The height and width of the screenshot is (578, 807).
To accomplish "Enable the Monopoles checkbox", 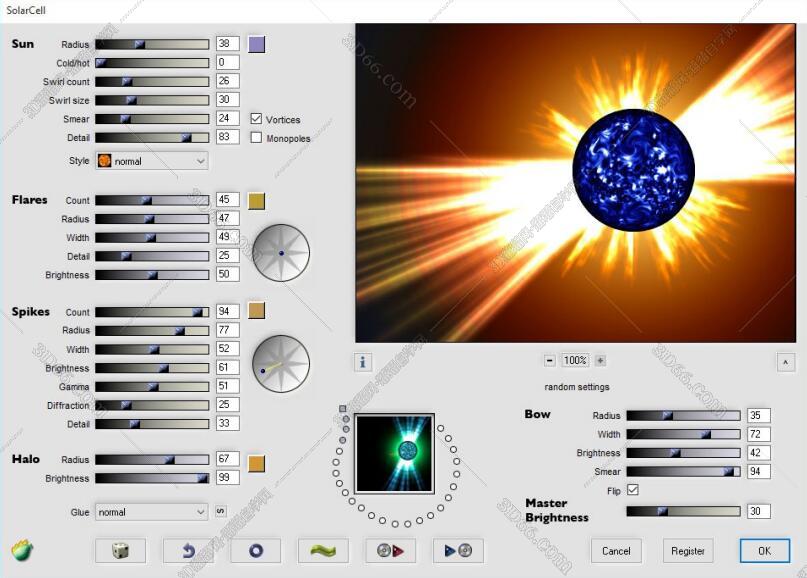I will tap(257, 138).
